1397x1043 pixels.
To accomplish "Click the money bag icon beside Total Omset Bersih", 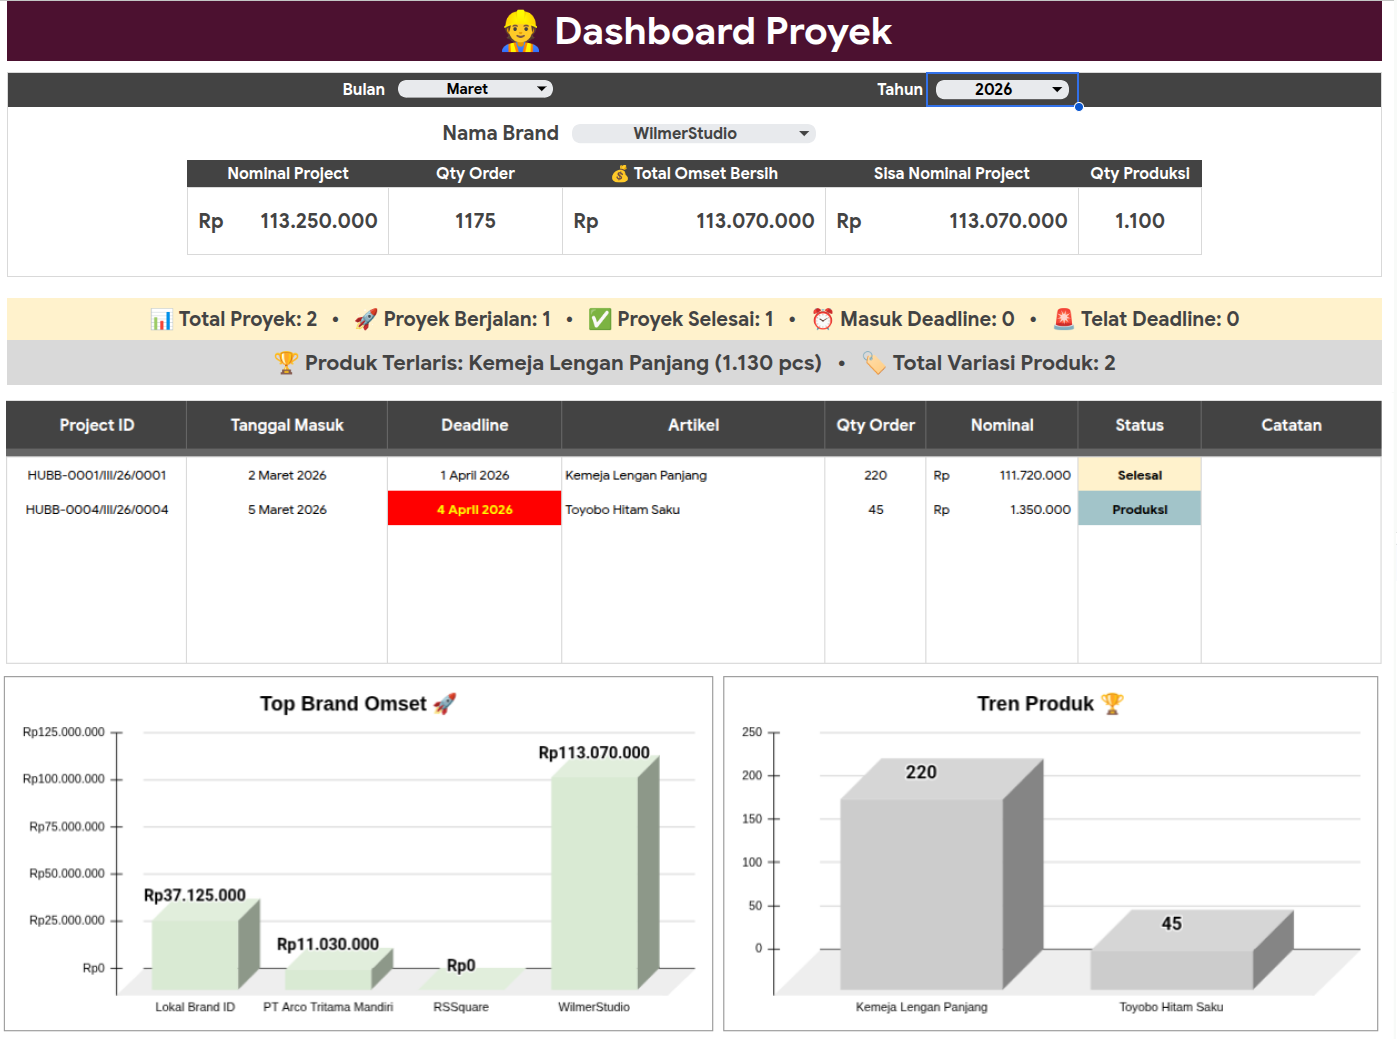I will [620, 174].
